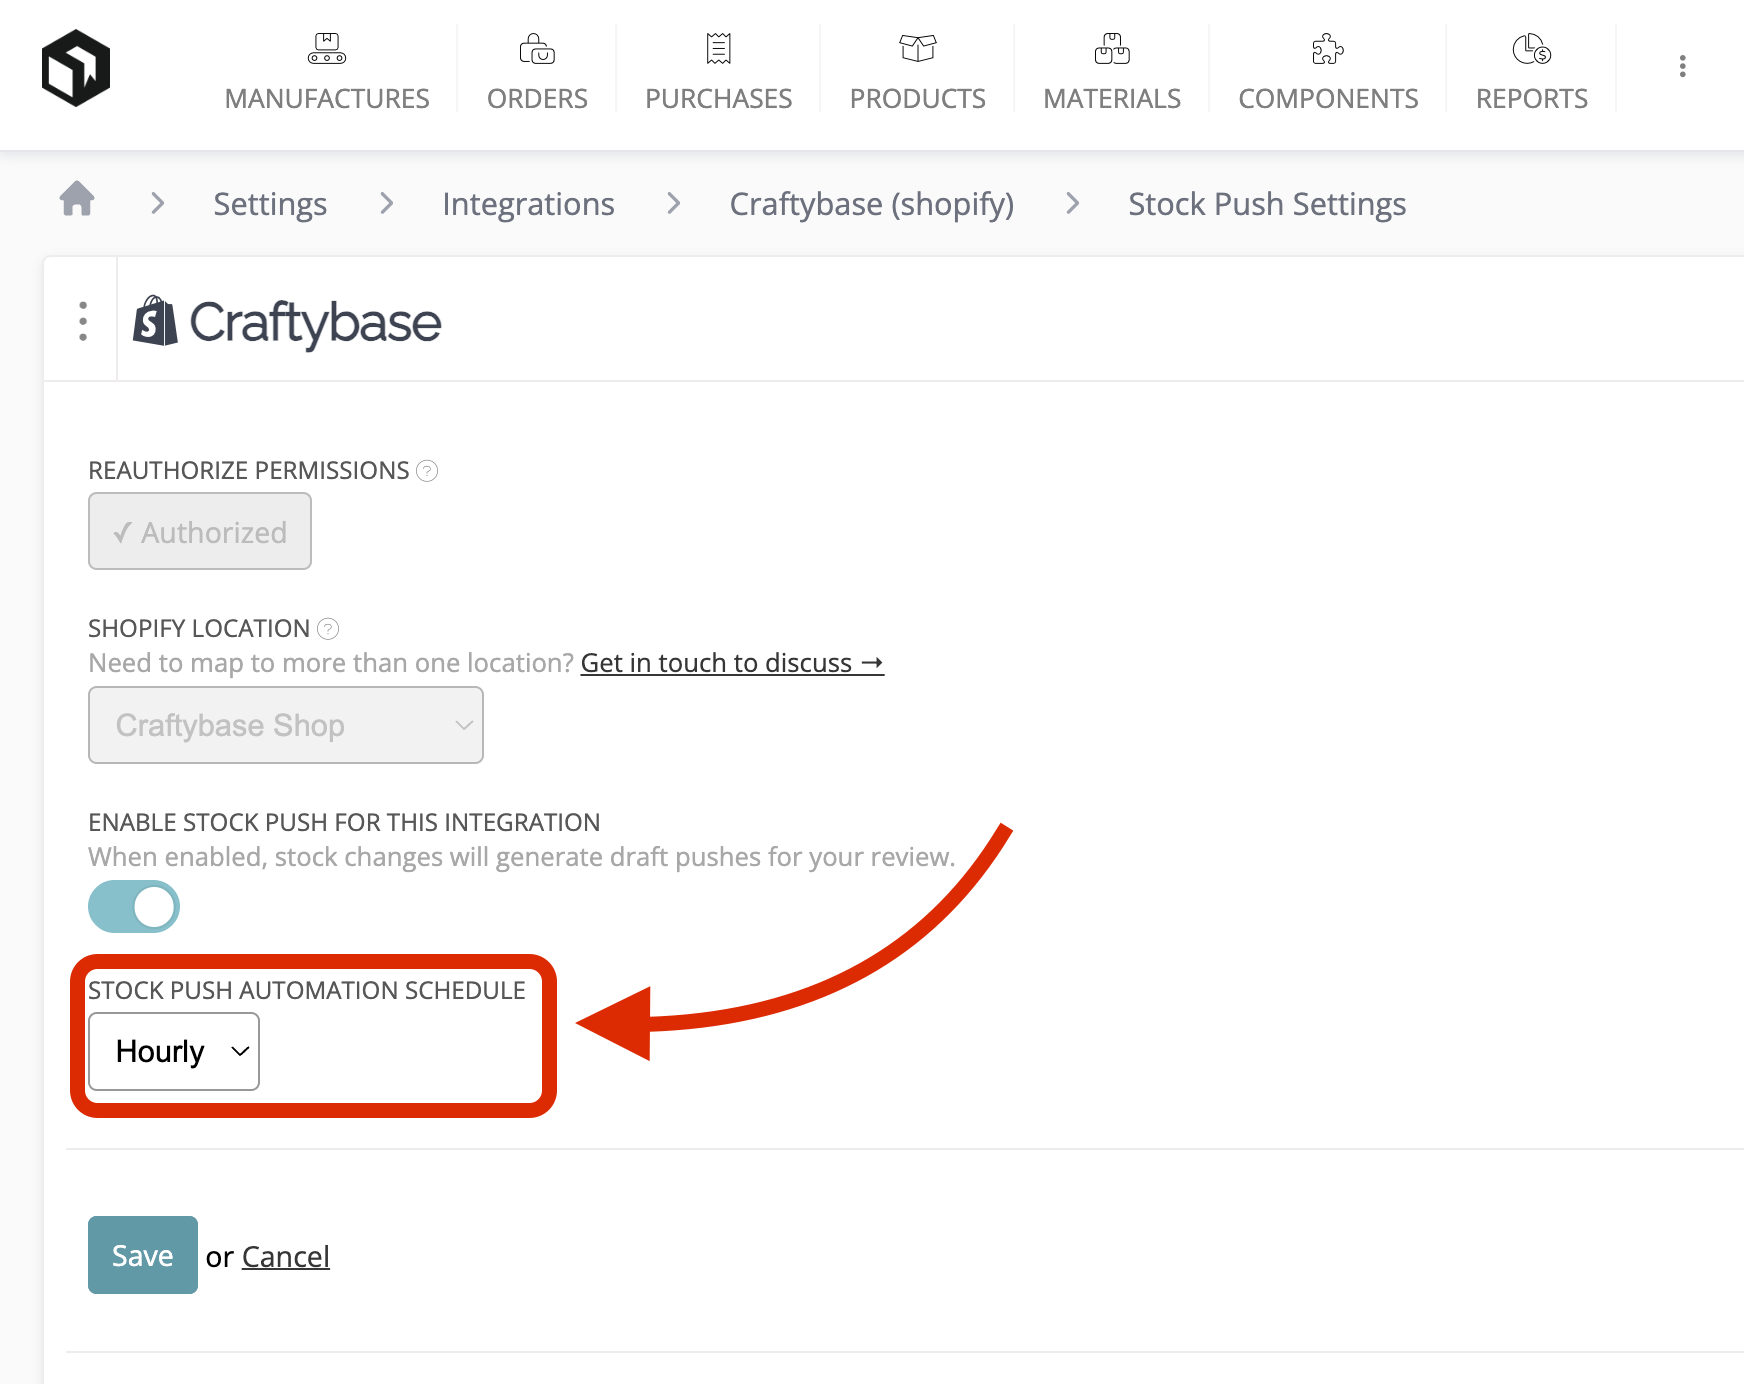Open the Materials boxes icon
The width and height of the screenshot is (1744, 1384).
[x=1112, y=48]
